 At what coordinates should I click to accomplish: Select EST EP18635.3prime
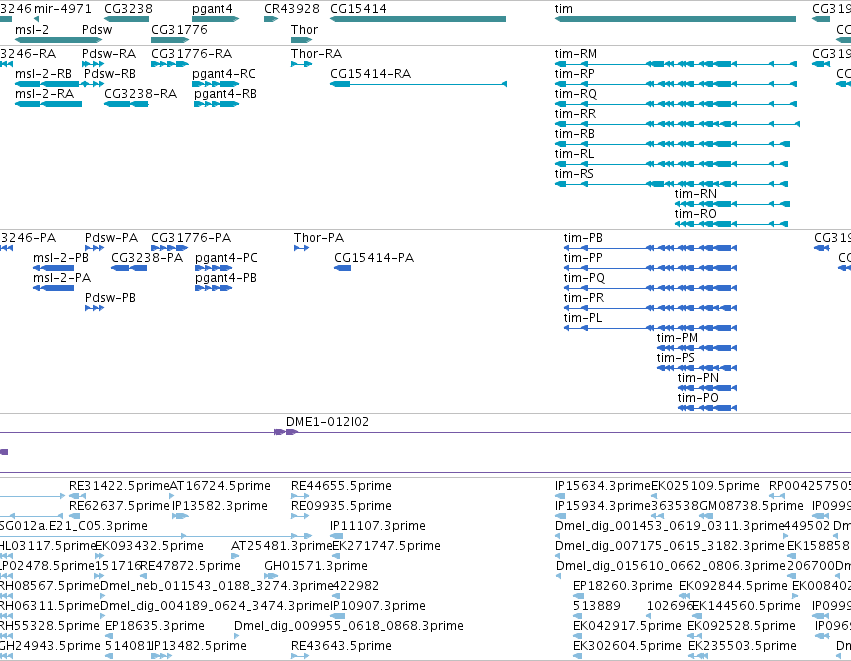109,636
